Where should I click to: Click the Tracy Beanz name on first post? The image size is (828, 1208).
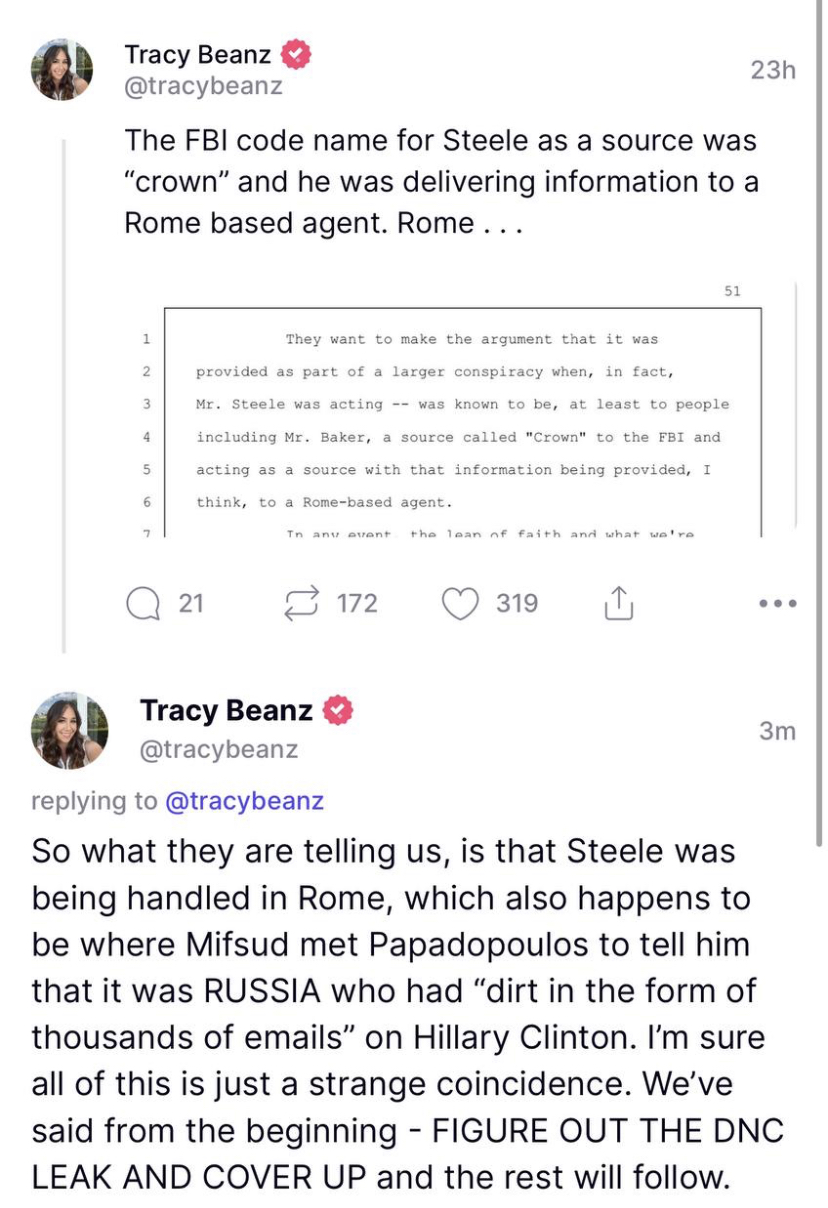pos(197,53)
